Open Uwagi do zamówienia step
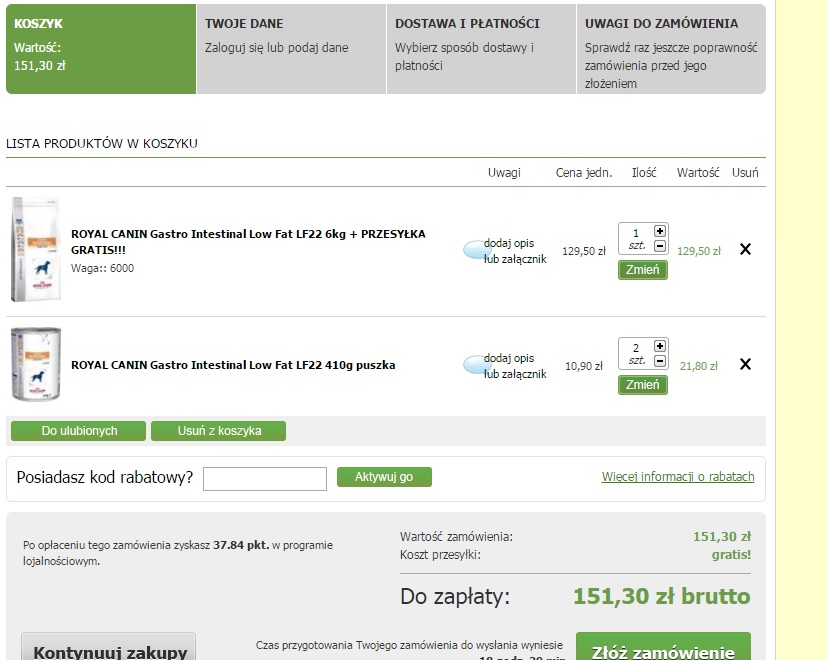This screenshot has height=660, width=828. point(670,48)
